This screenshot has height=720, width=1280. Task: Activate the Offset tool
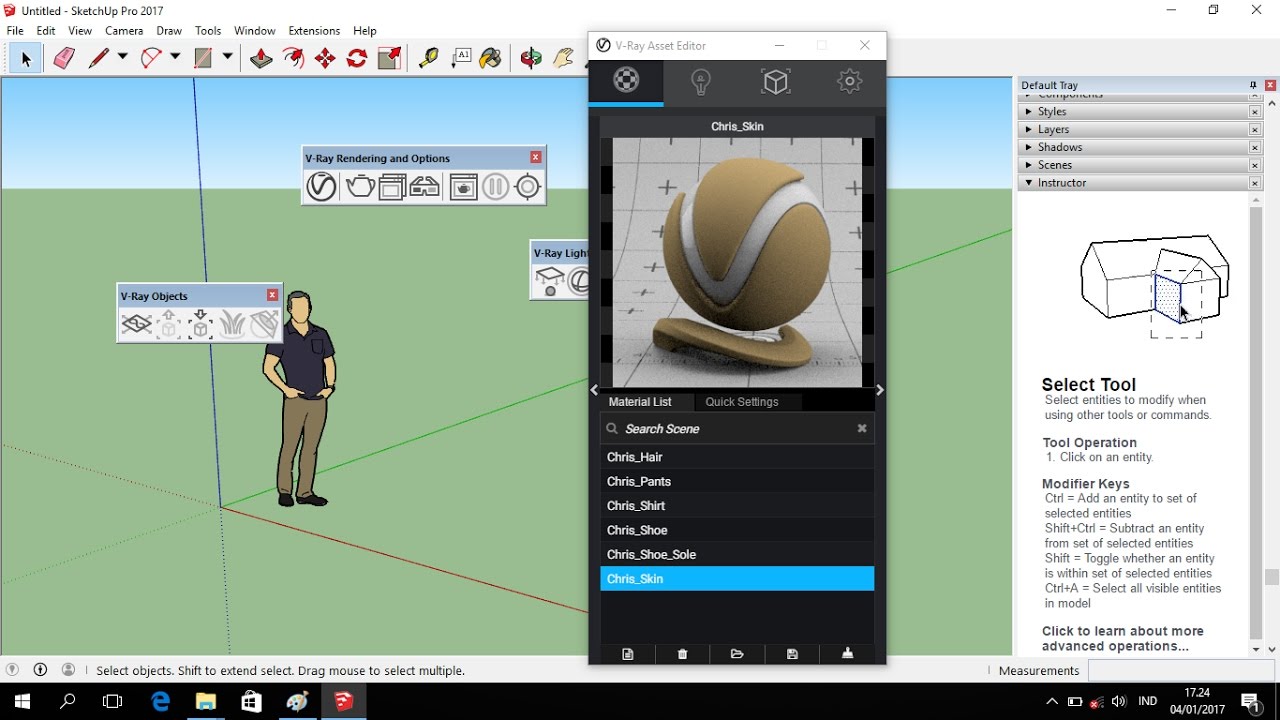[x=293, y=59]
